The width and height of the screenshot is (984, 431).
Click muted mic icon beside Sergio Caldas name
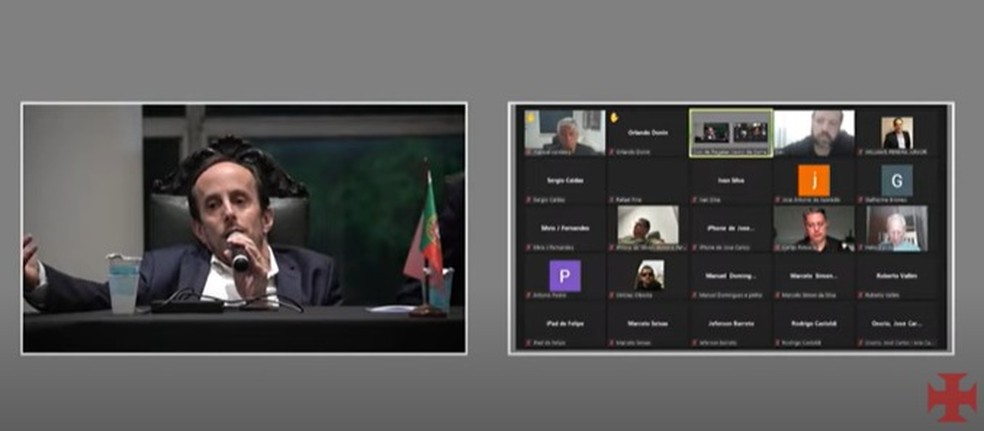click(528, 200)
